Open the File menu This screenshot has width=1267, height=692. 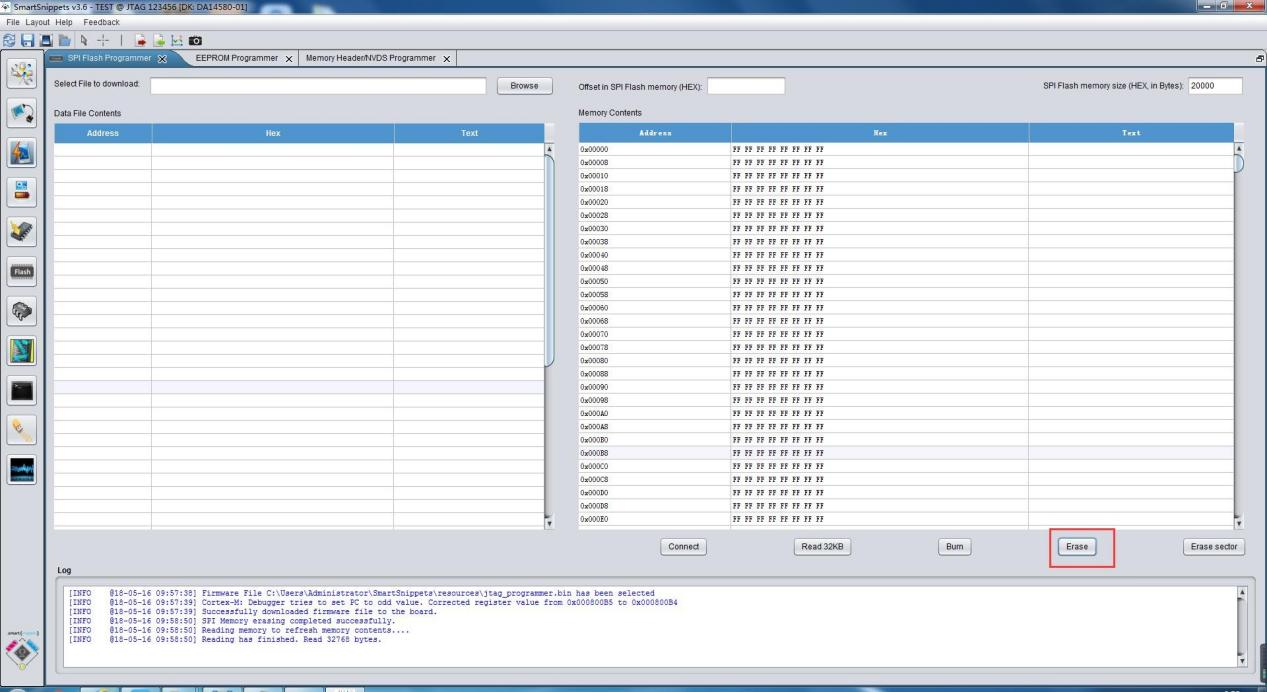13,22
